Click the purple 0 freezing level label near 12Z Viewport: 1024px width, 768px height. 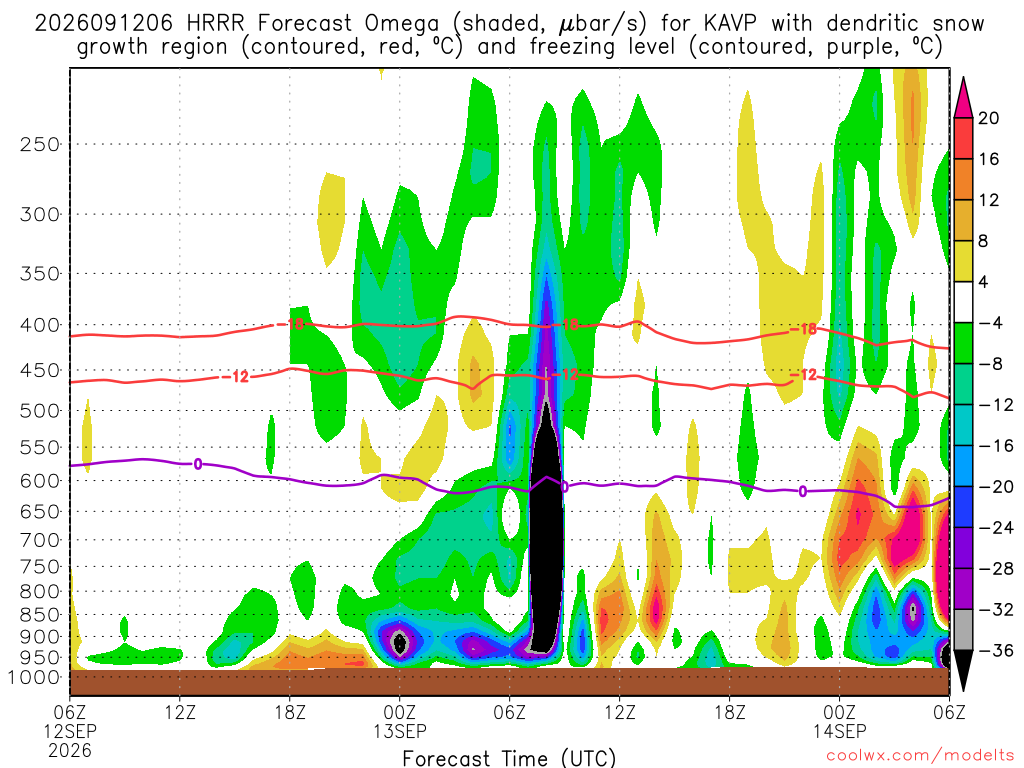[197, 464]
